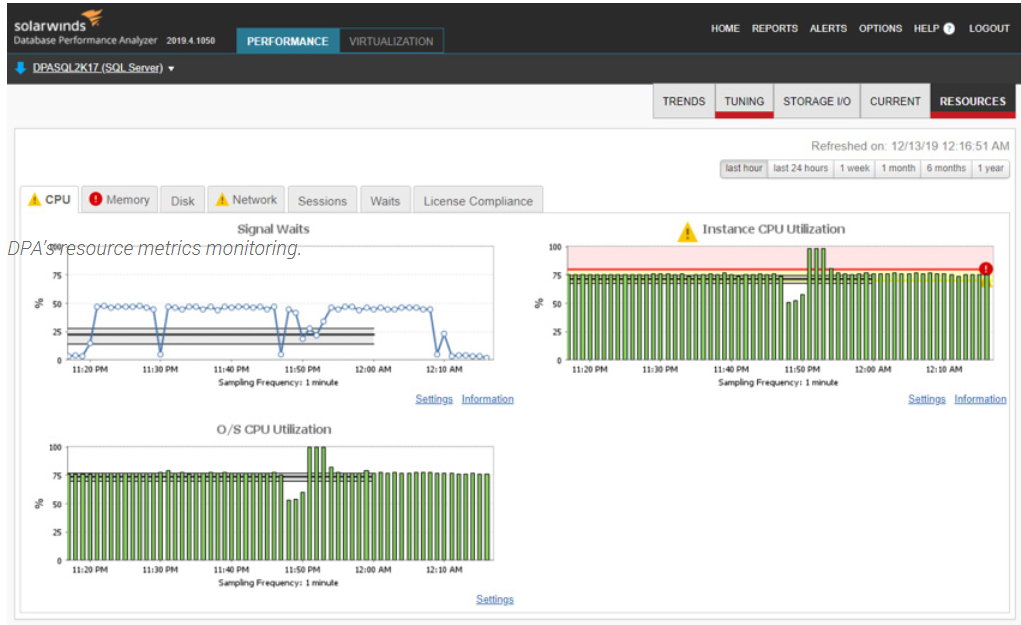Click the Network tab warning triangle icon
The image size is (1021, 625).
(x=222, y=199)
